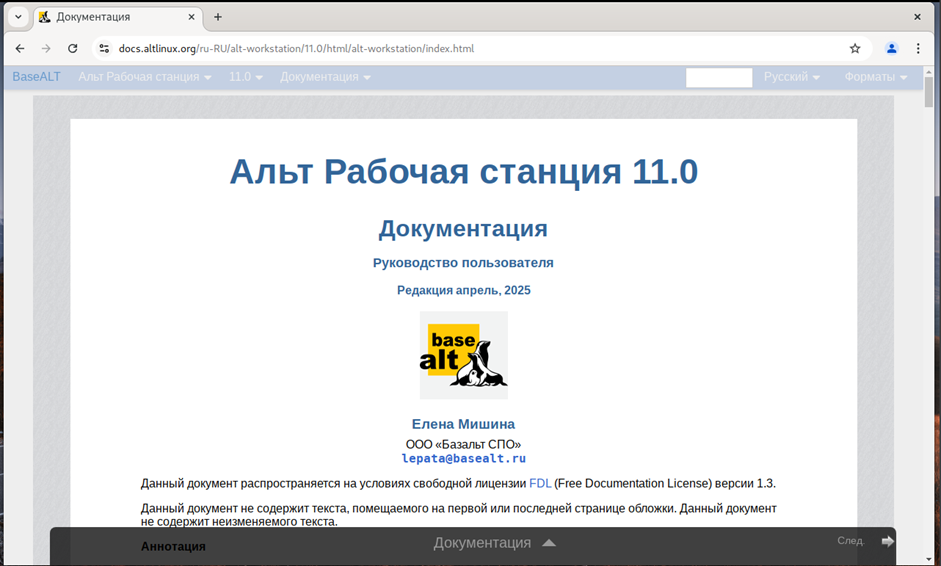Open the FDL license link
The height and width of the screenshot is (566, 941).
pos(540,483)
